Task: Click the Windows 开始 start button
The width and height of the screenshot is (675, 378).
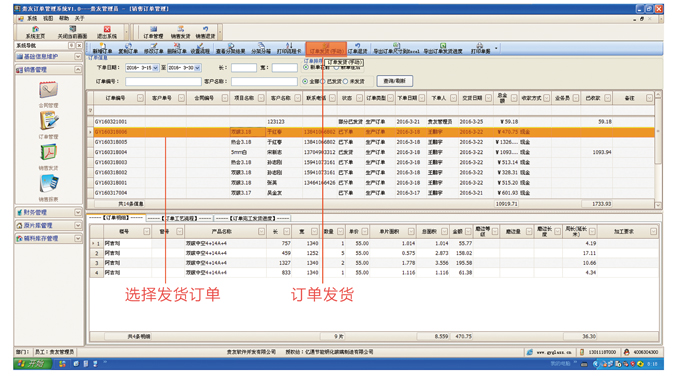Action: (33, 364)
